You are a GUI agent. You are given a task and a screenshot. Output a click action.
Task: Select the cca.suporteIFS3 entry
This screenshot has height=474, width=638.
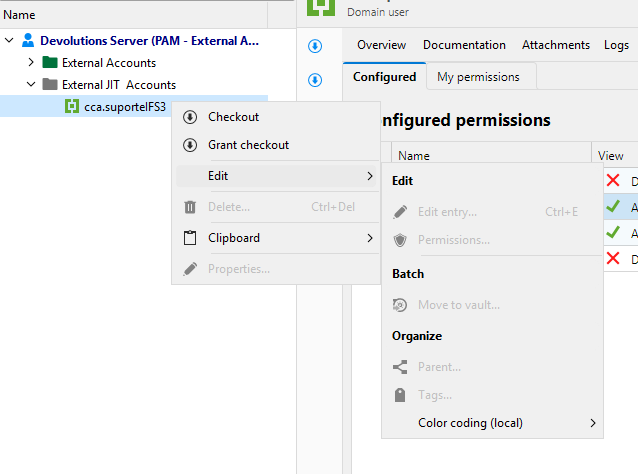coord(125,107)
